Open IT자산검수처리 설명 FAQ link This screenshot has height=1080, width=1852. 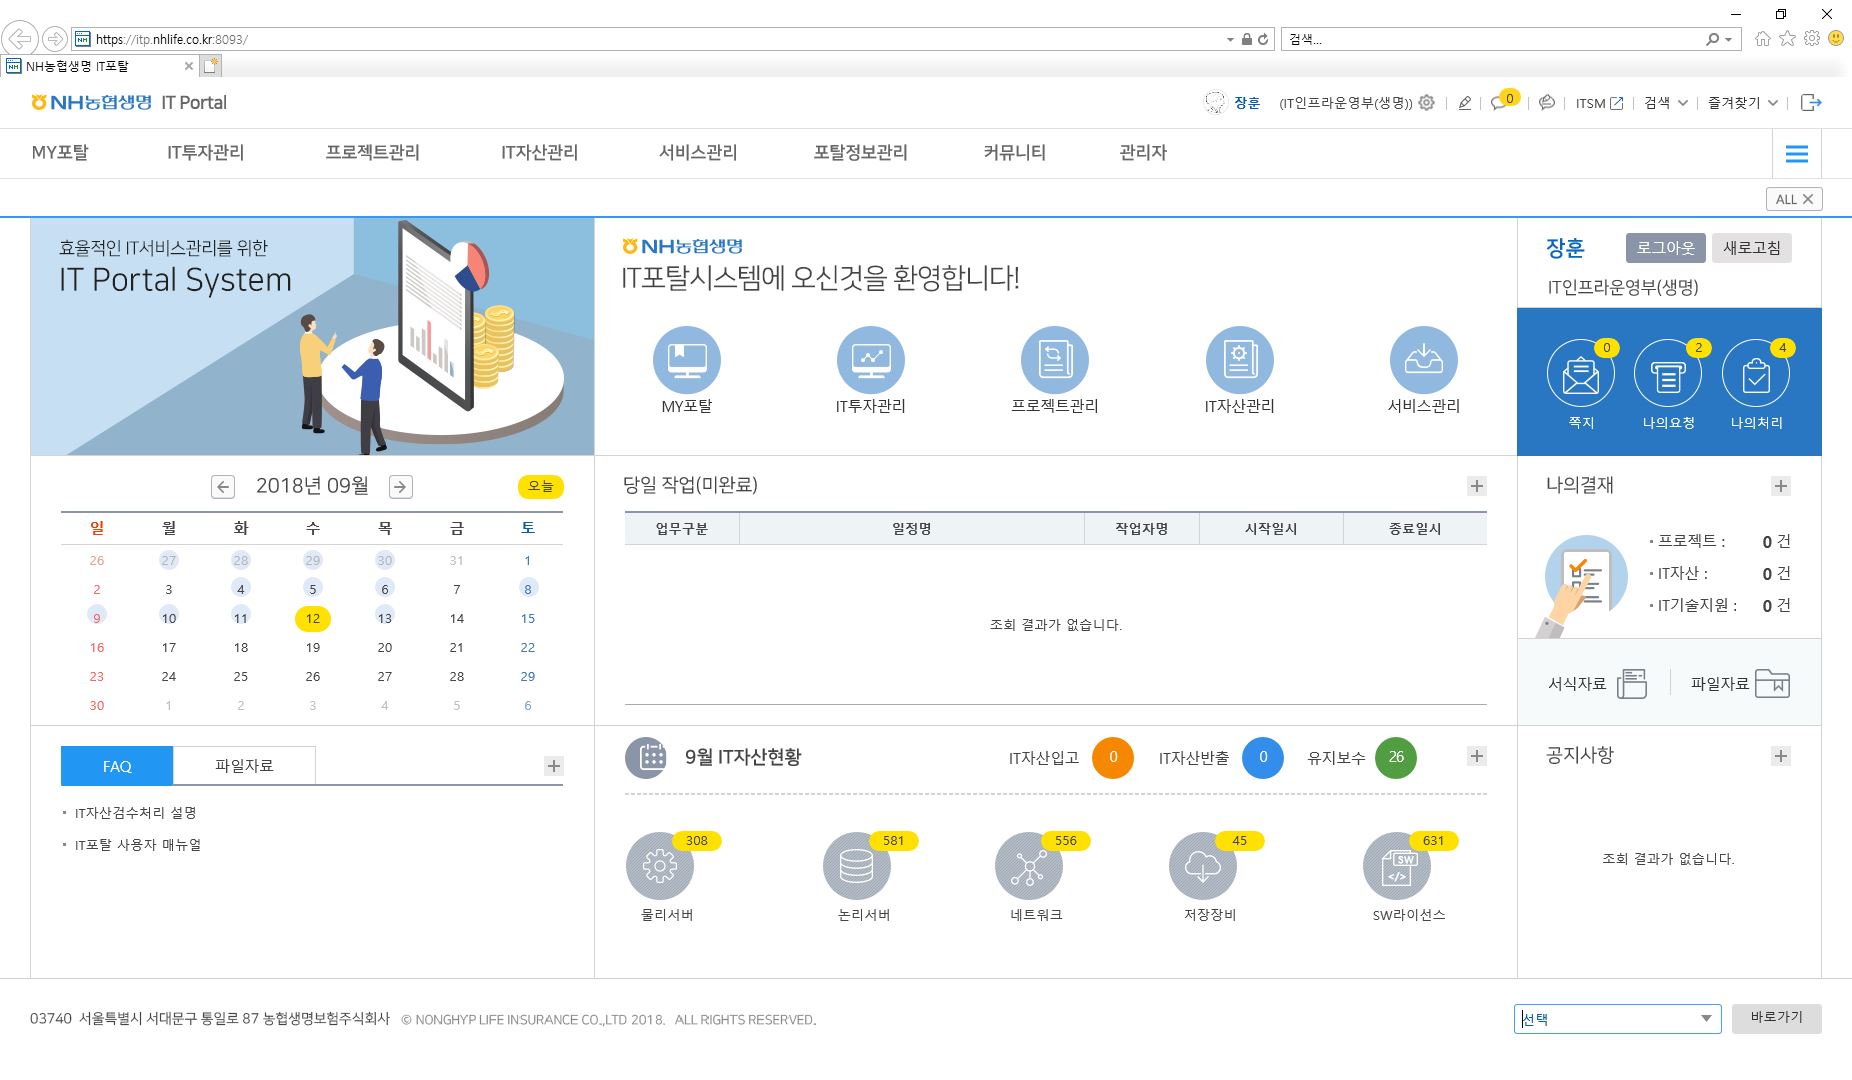click(x=135, y=813)
